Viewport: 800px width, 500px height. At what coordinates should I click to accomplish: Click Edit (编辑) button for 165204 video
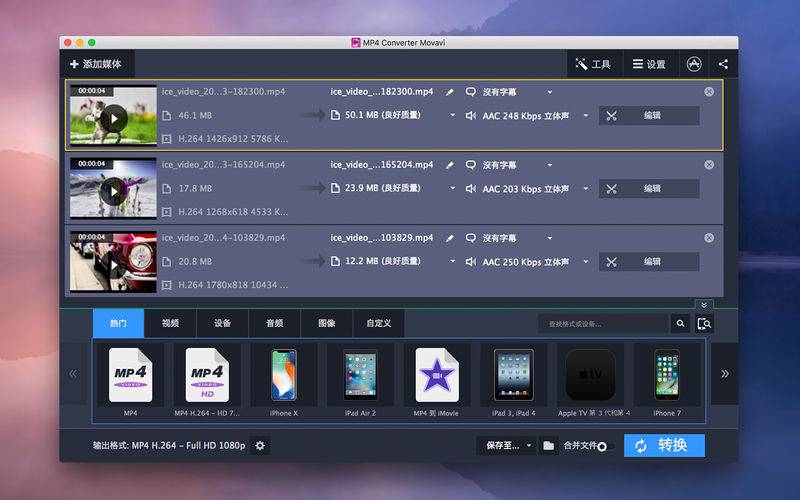pos(649,189)
